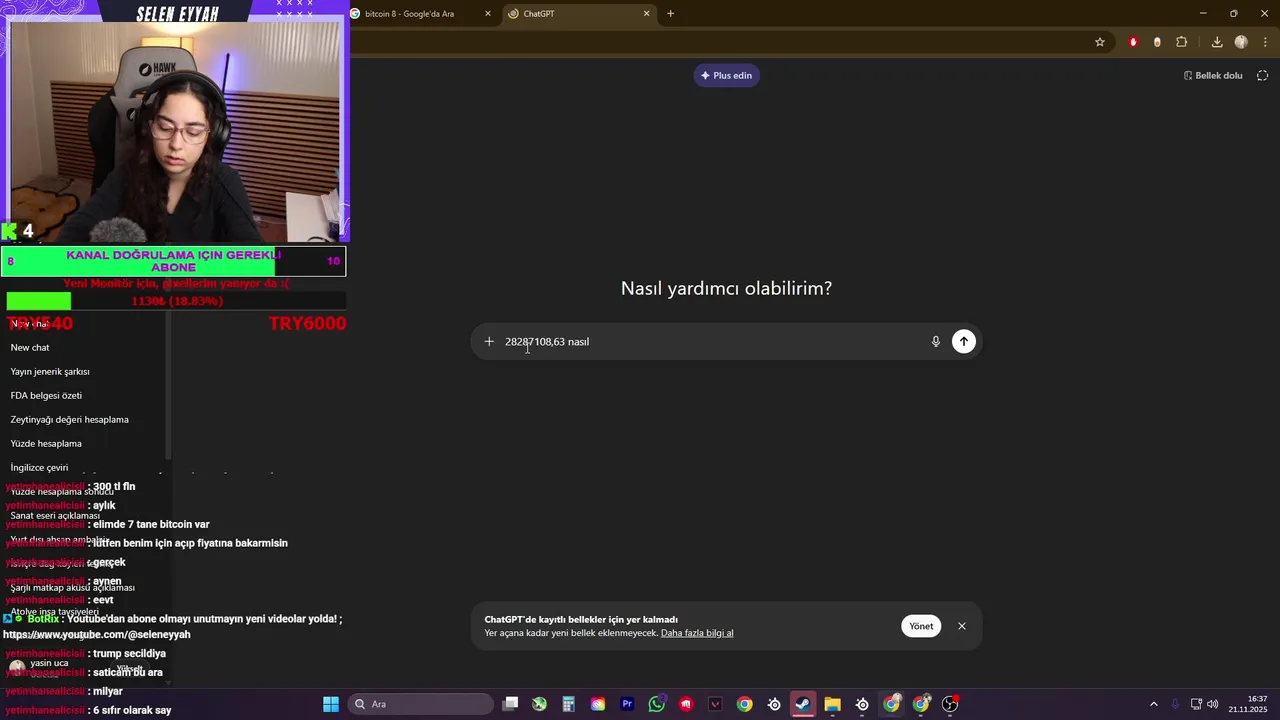Click the taskbar Ara search box
Viewport: 1280px width, 720px height.
click(421, 704)
